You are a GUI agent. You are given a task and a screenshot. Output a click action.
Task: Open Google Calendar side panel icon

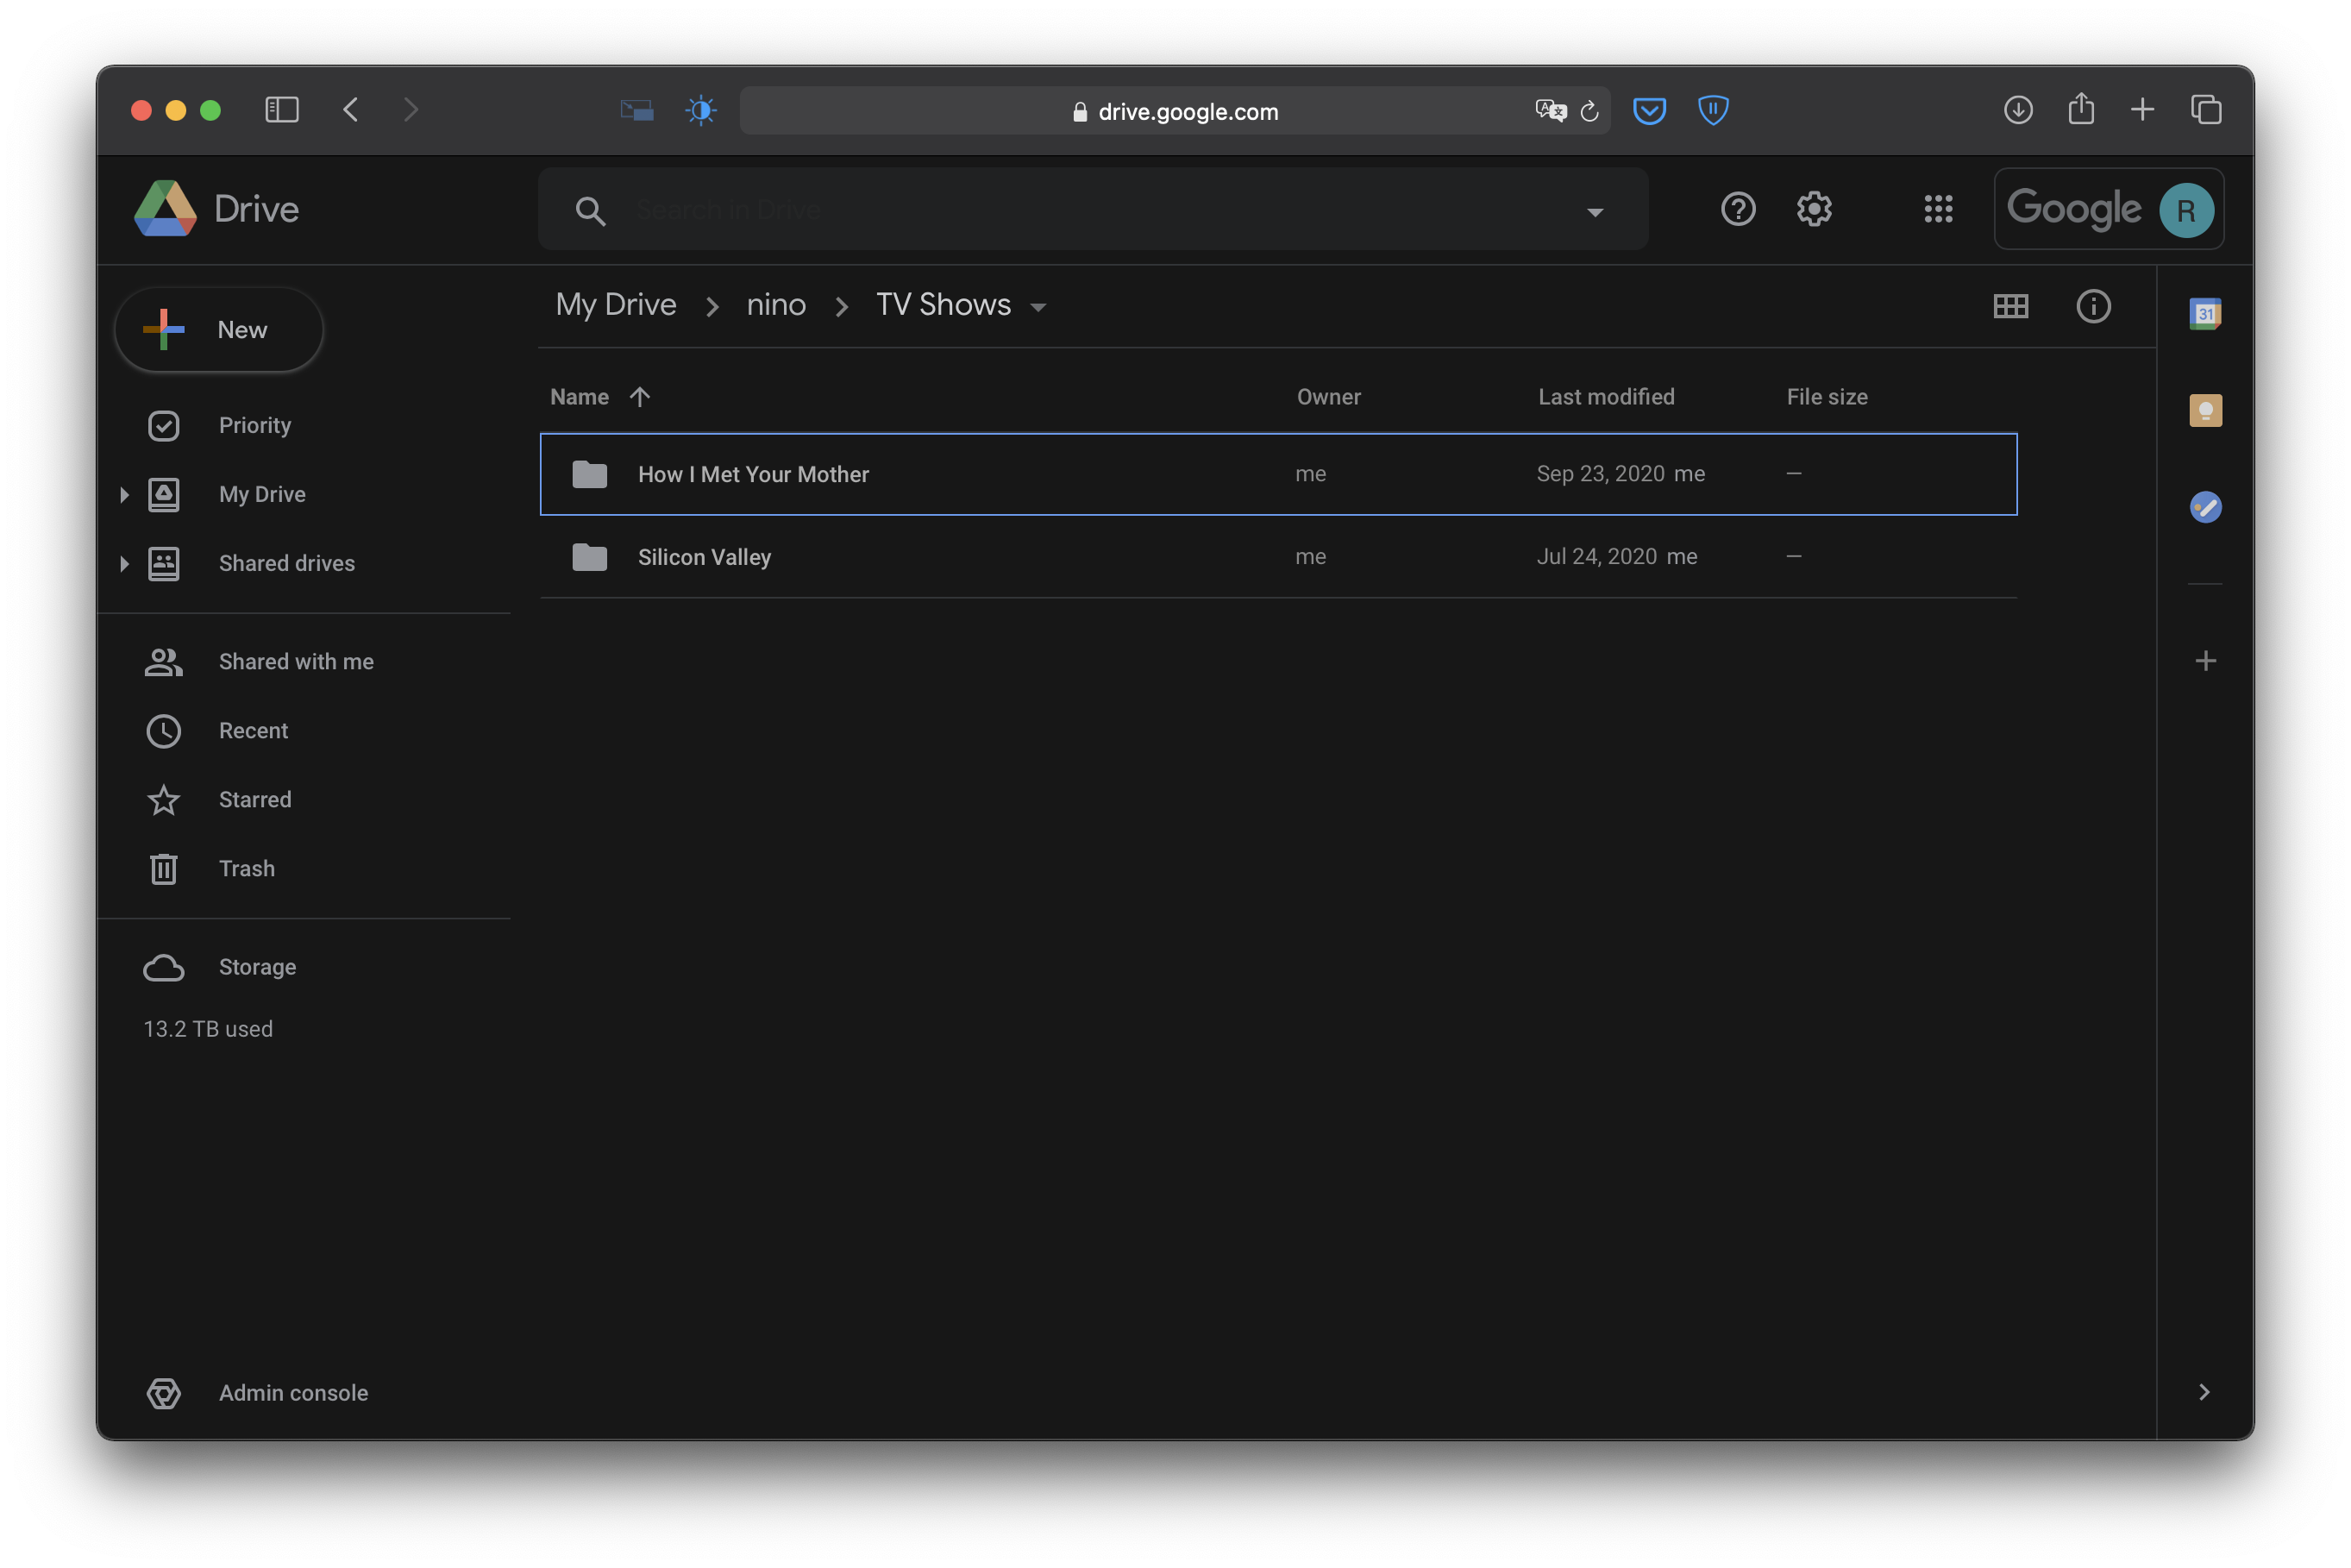(x=2205, y=314)
